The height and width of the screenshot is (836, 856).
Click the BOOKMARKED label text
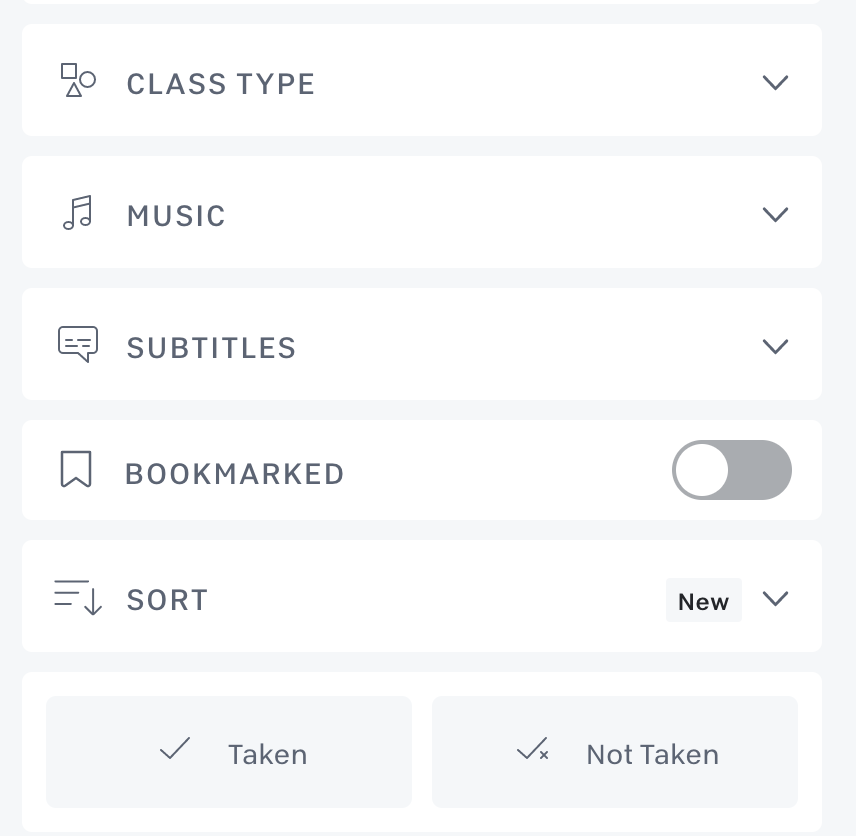(x=235, y=474)
